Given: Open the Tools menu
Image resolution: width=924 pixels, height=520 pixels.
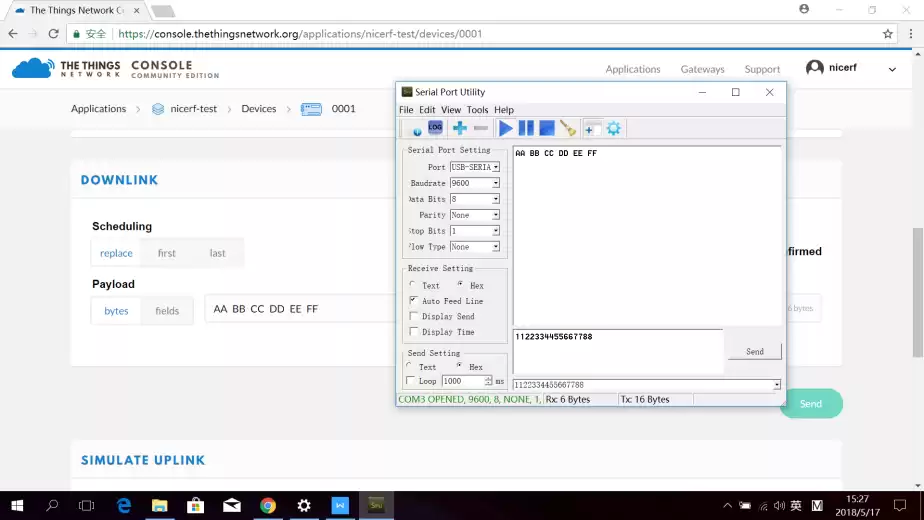Looking at the screenshot, I should [x=477, y=110].
